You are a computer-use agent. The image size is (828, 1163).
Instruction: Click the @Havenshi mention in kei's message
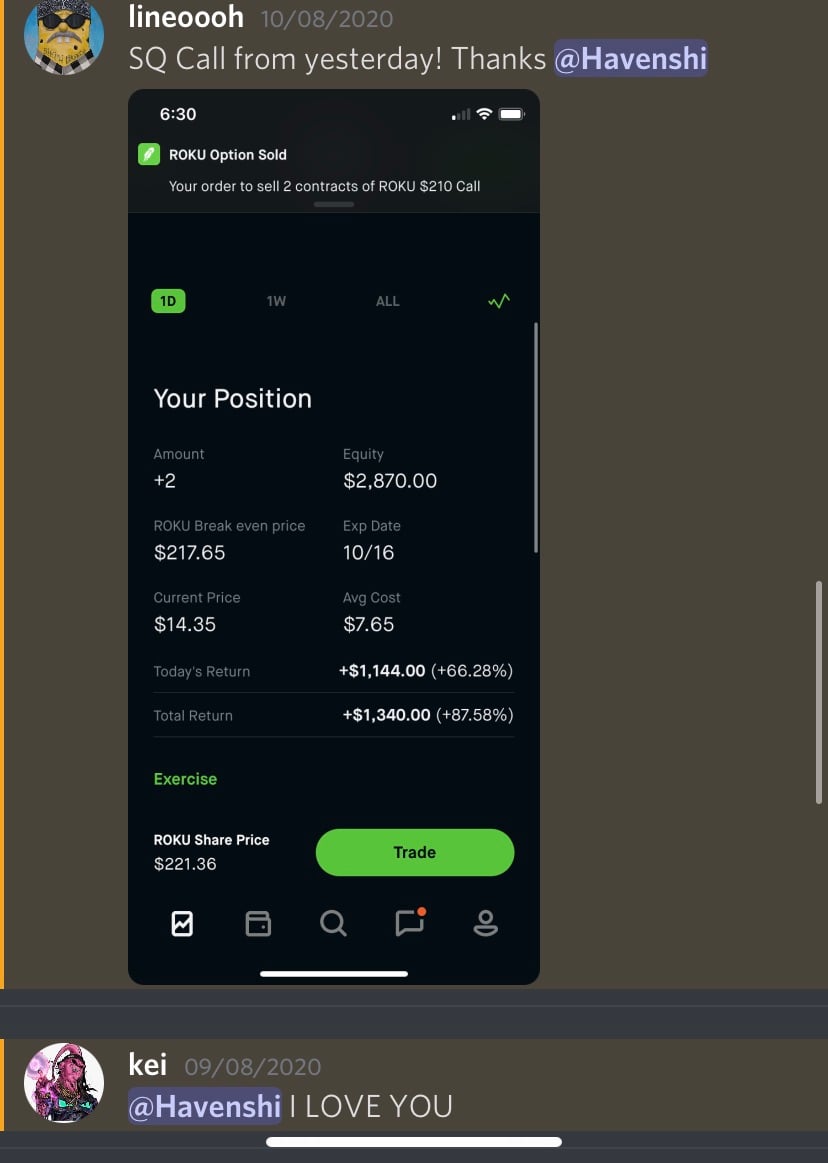[205, 1106]
